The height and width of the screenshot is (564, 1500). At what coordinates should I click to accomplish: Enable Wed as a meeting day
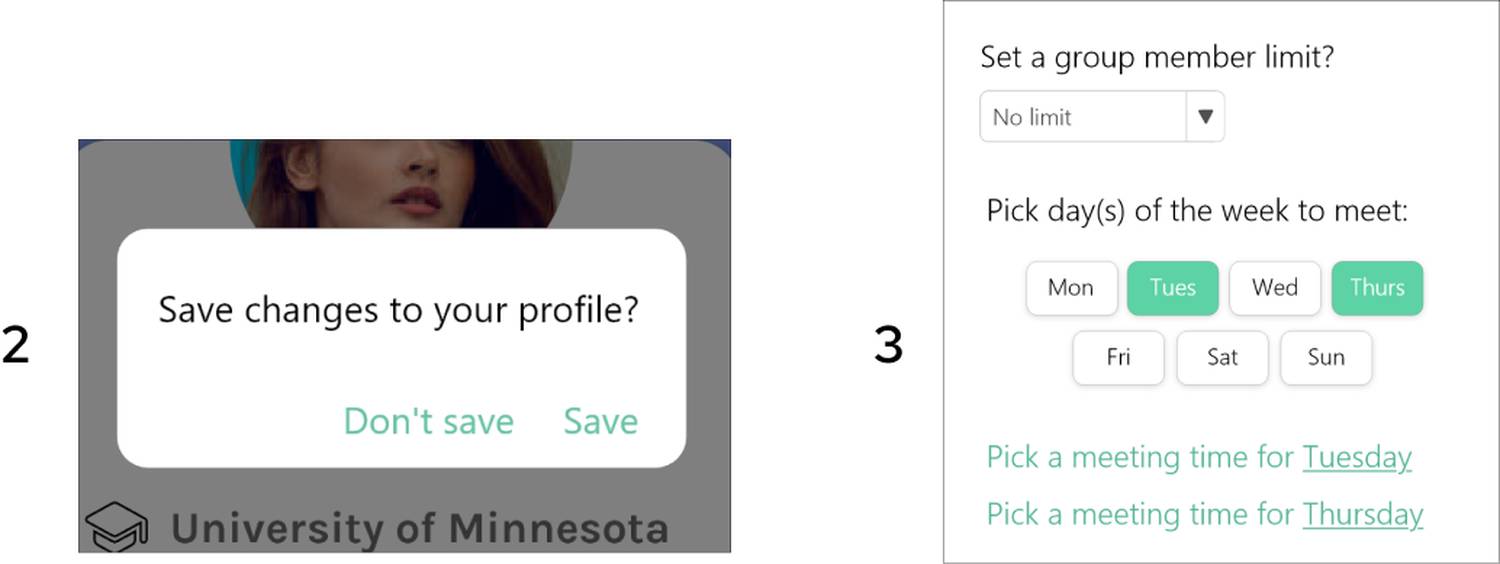(x=1275, y=288)
